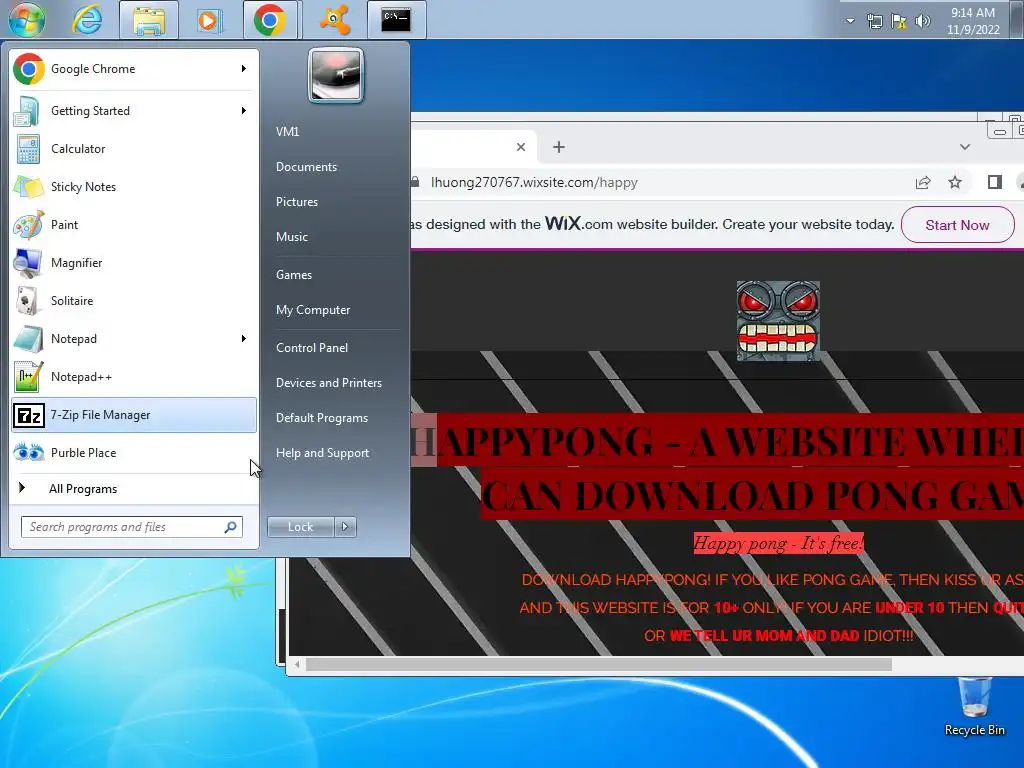Open Chrome tab search chevron

pos(965,147)
